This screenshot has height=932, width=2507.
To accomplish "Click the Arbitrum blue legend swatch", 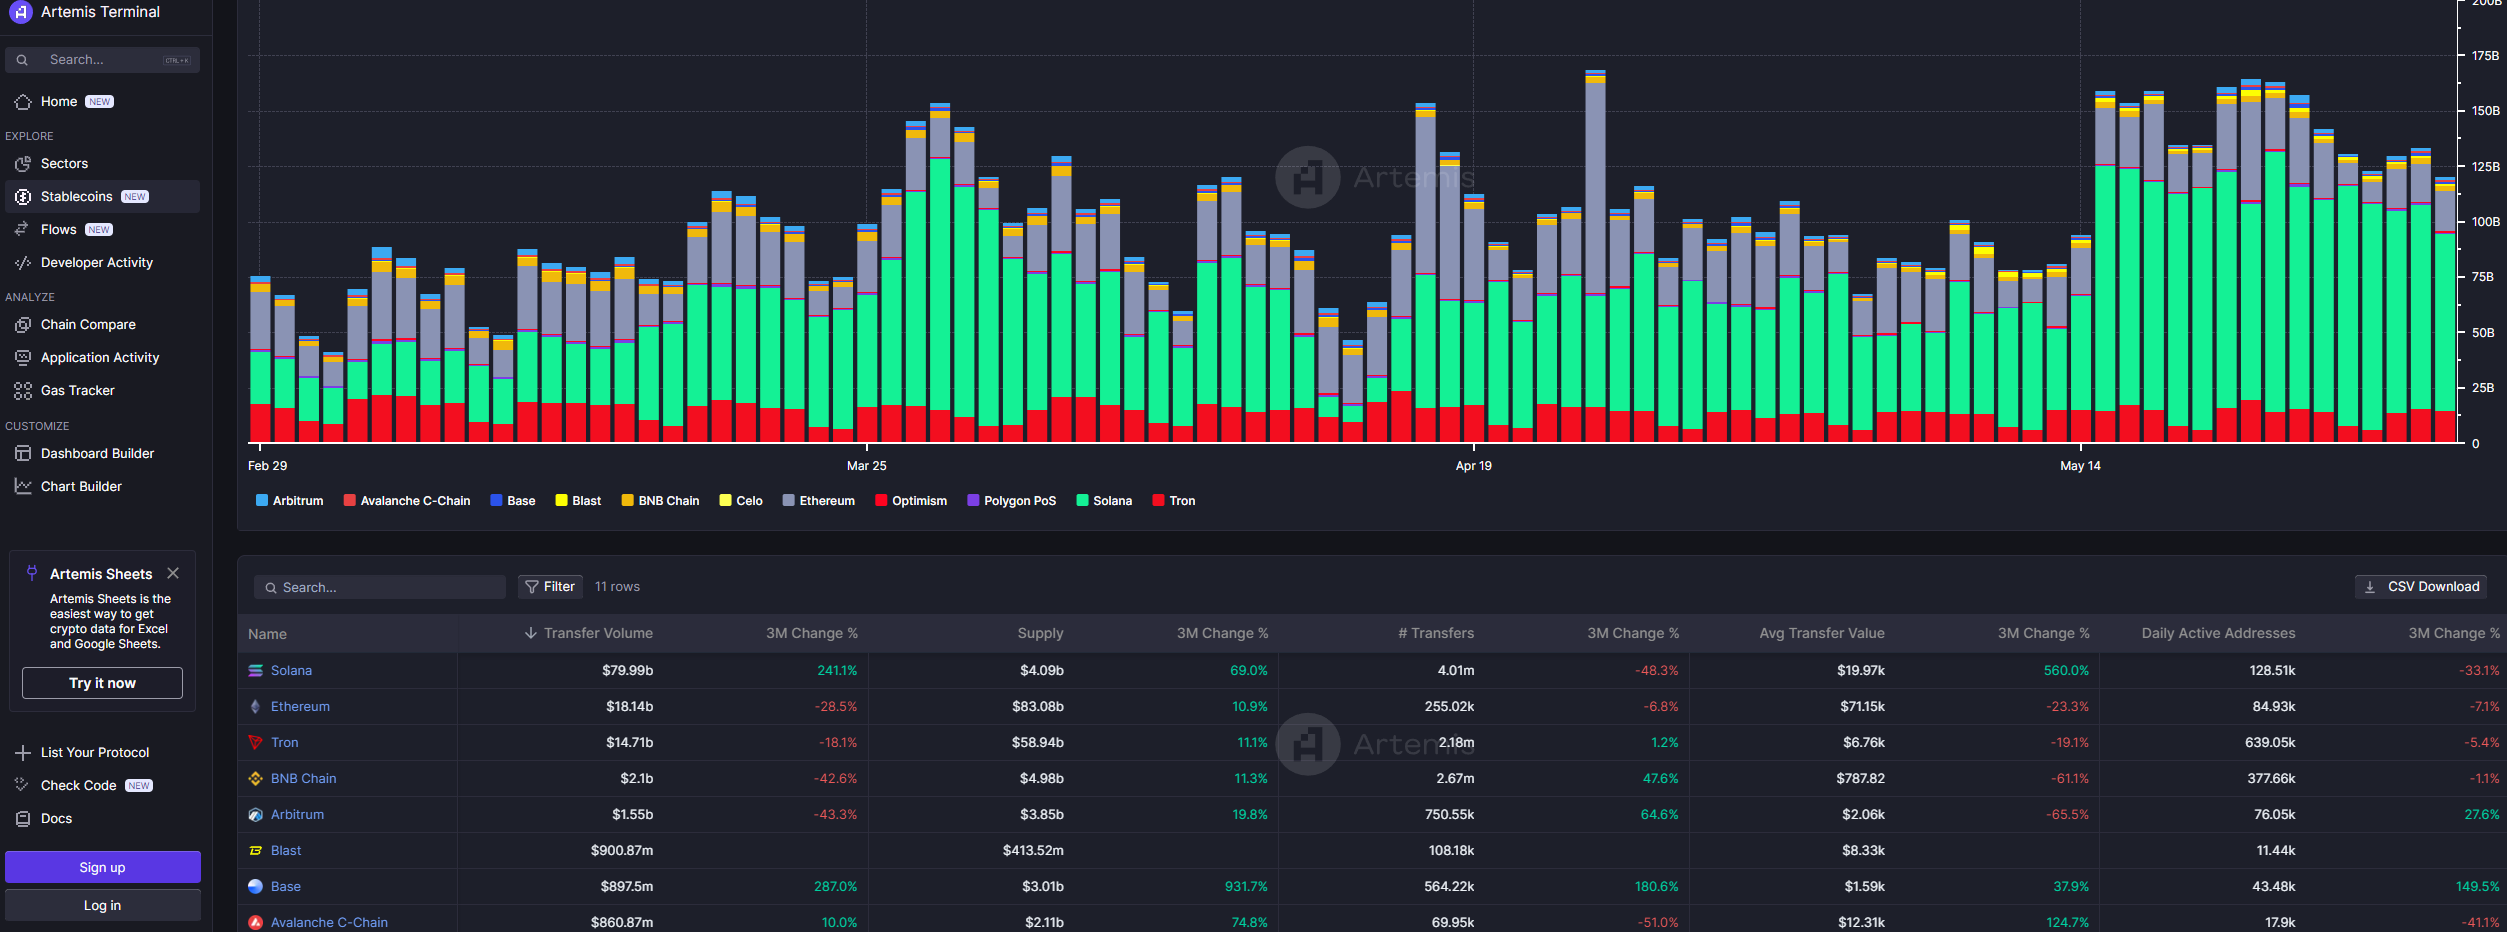I will pos(262,501).
